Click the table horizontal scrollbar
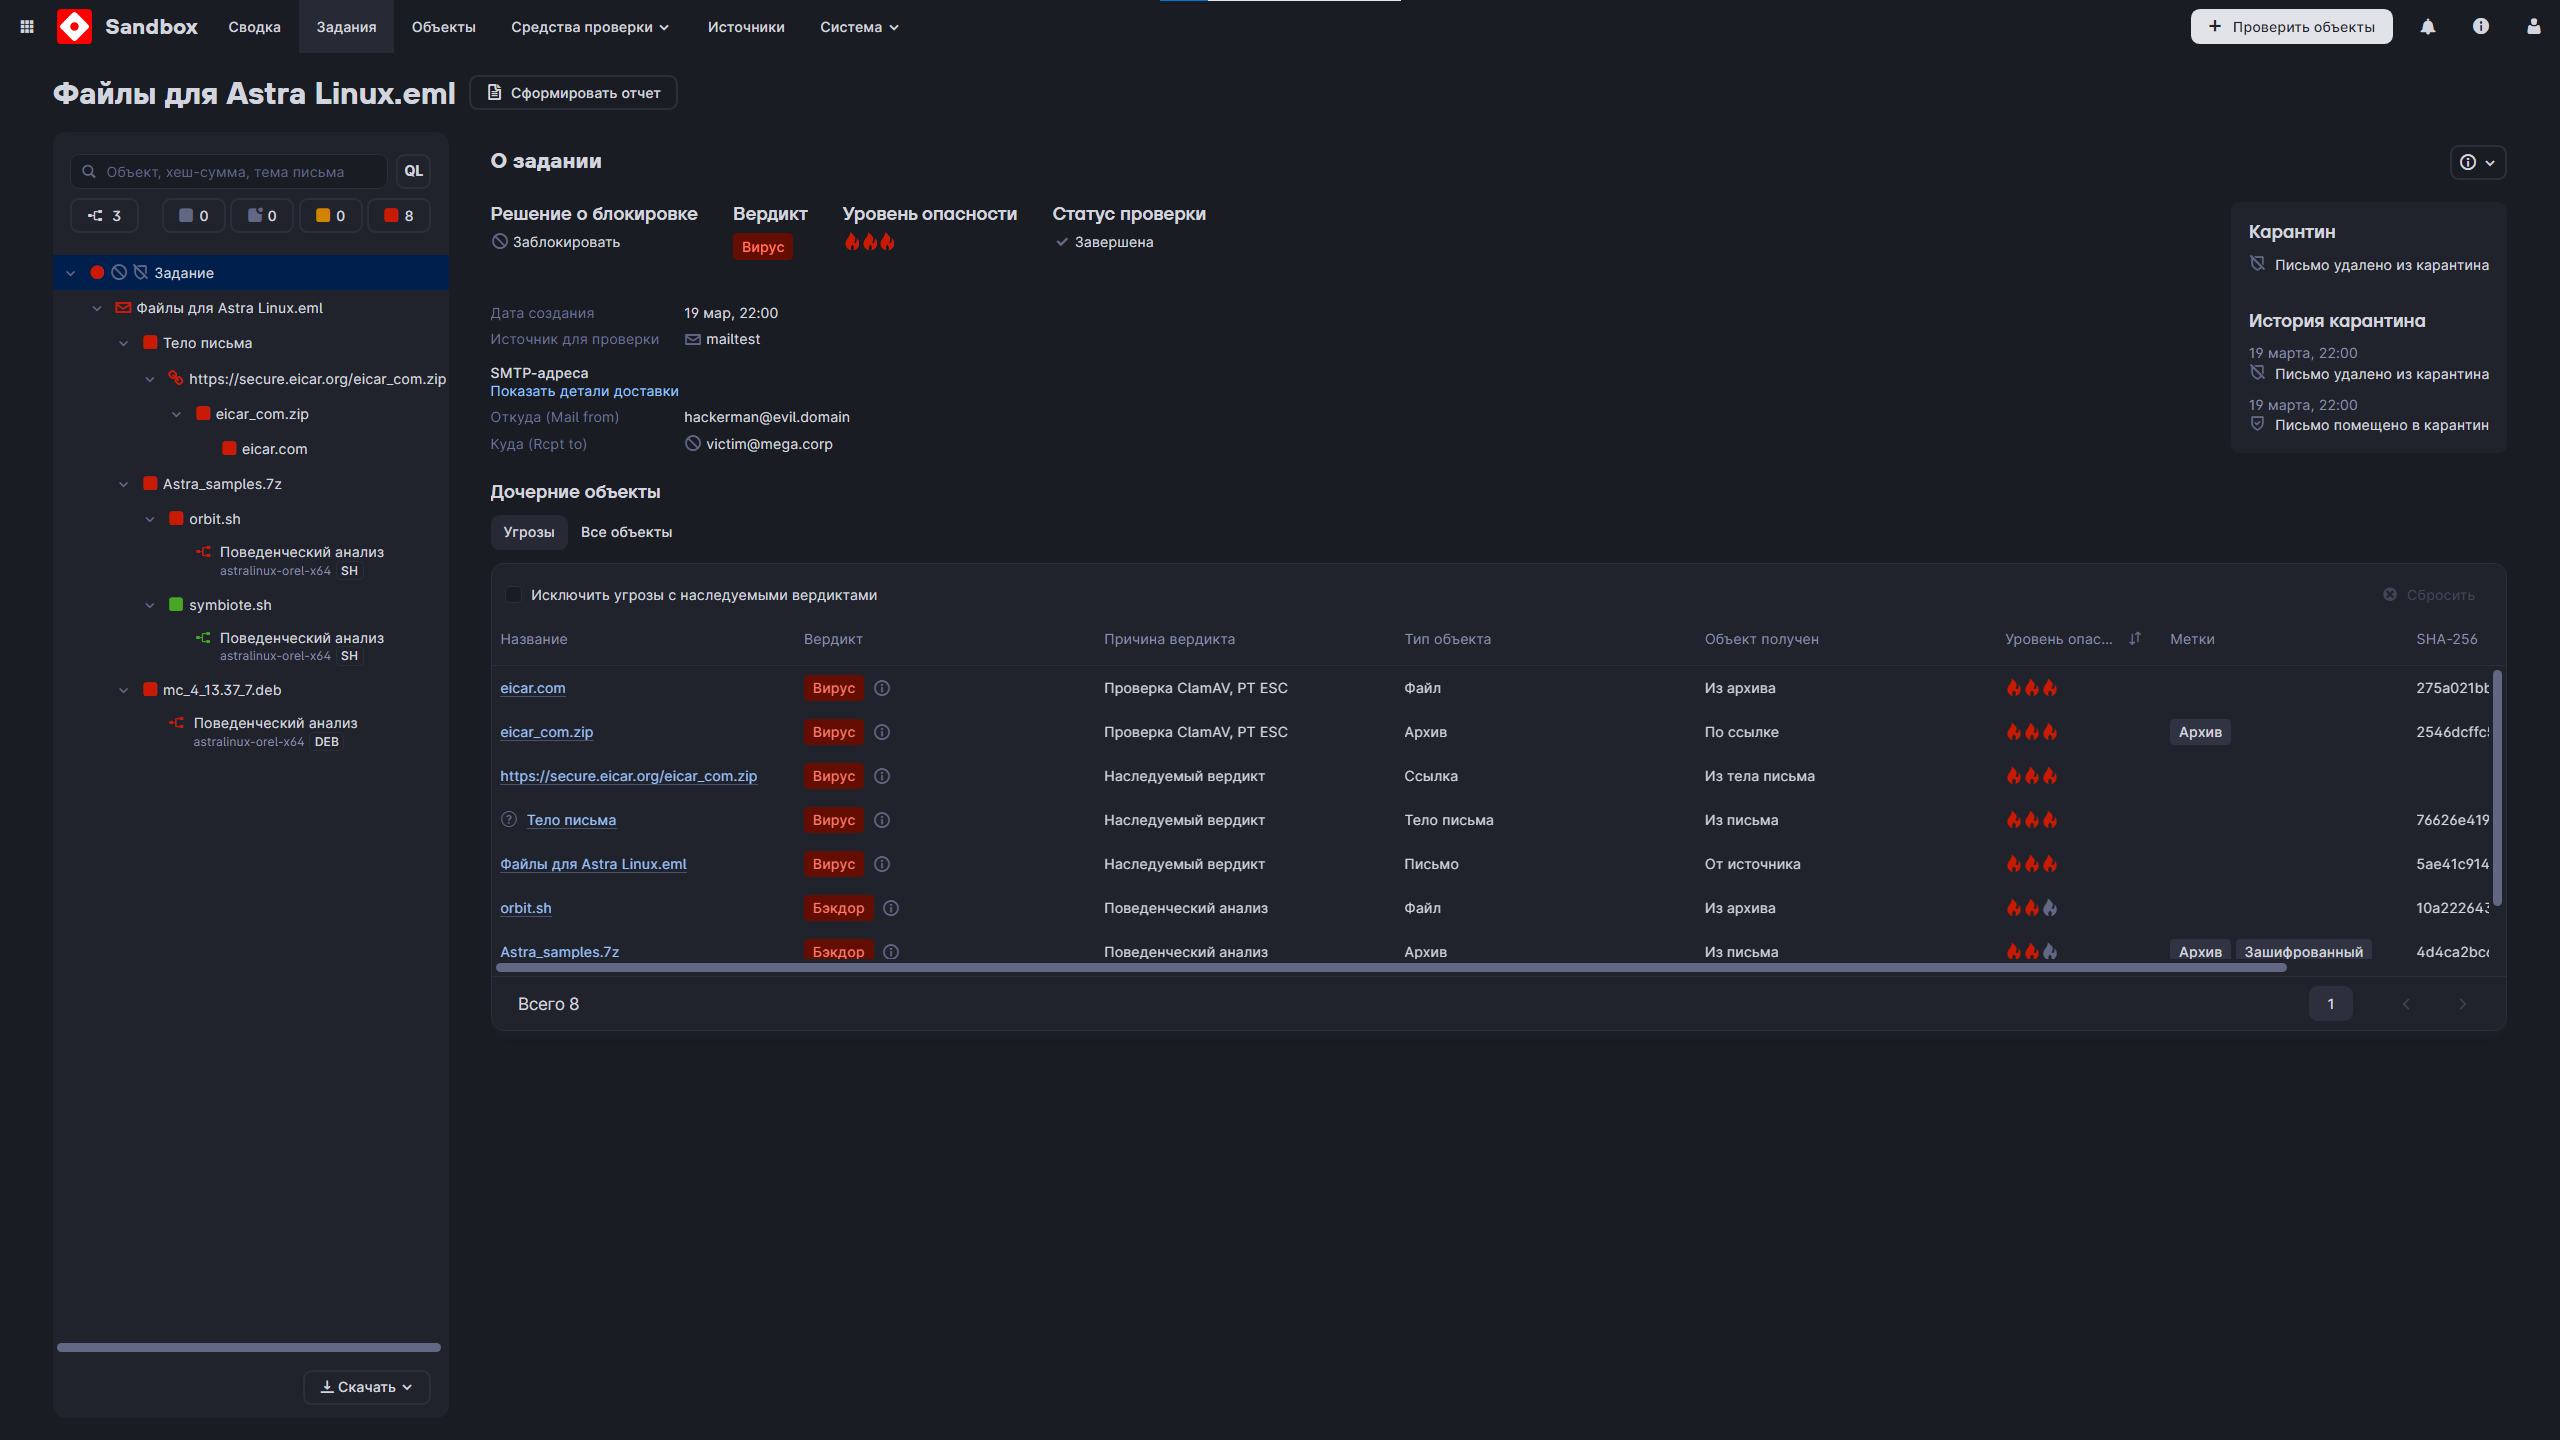This screenshot has width=2560, height=1440. click(1391, 967)
